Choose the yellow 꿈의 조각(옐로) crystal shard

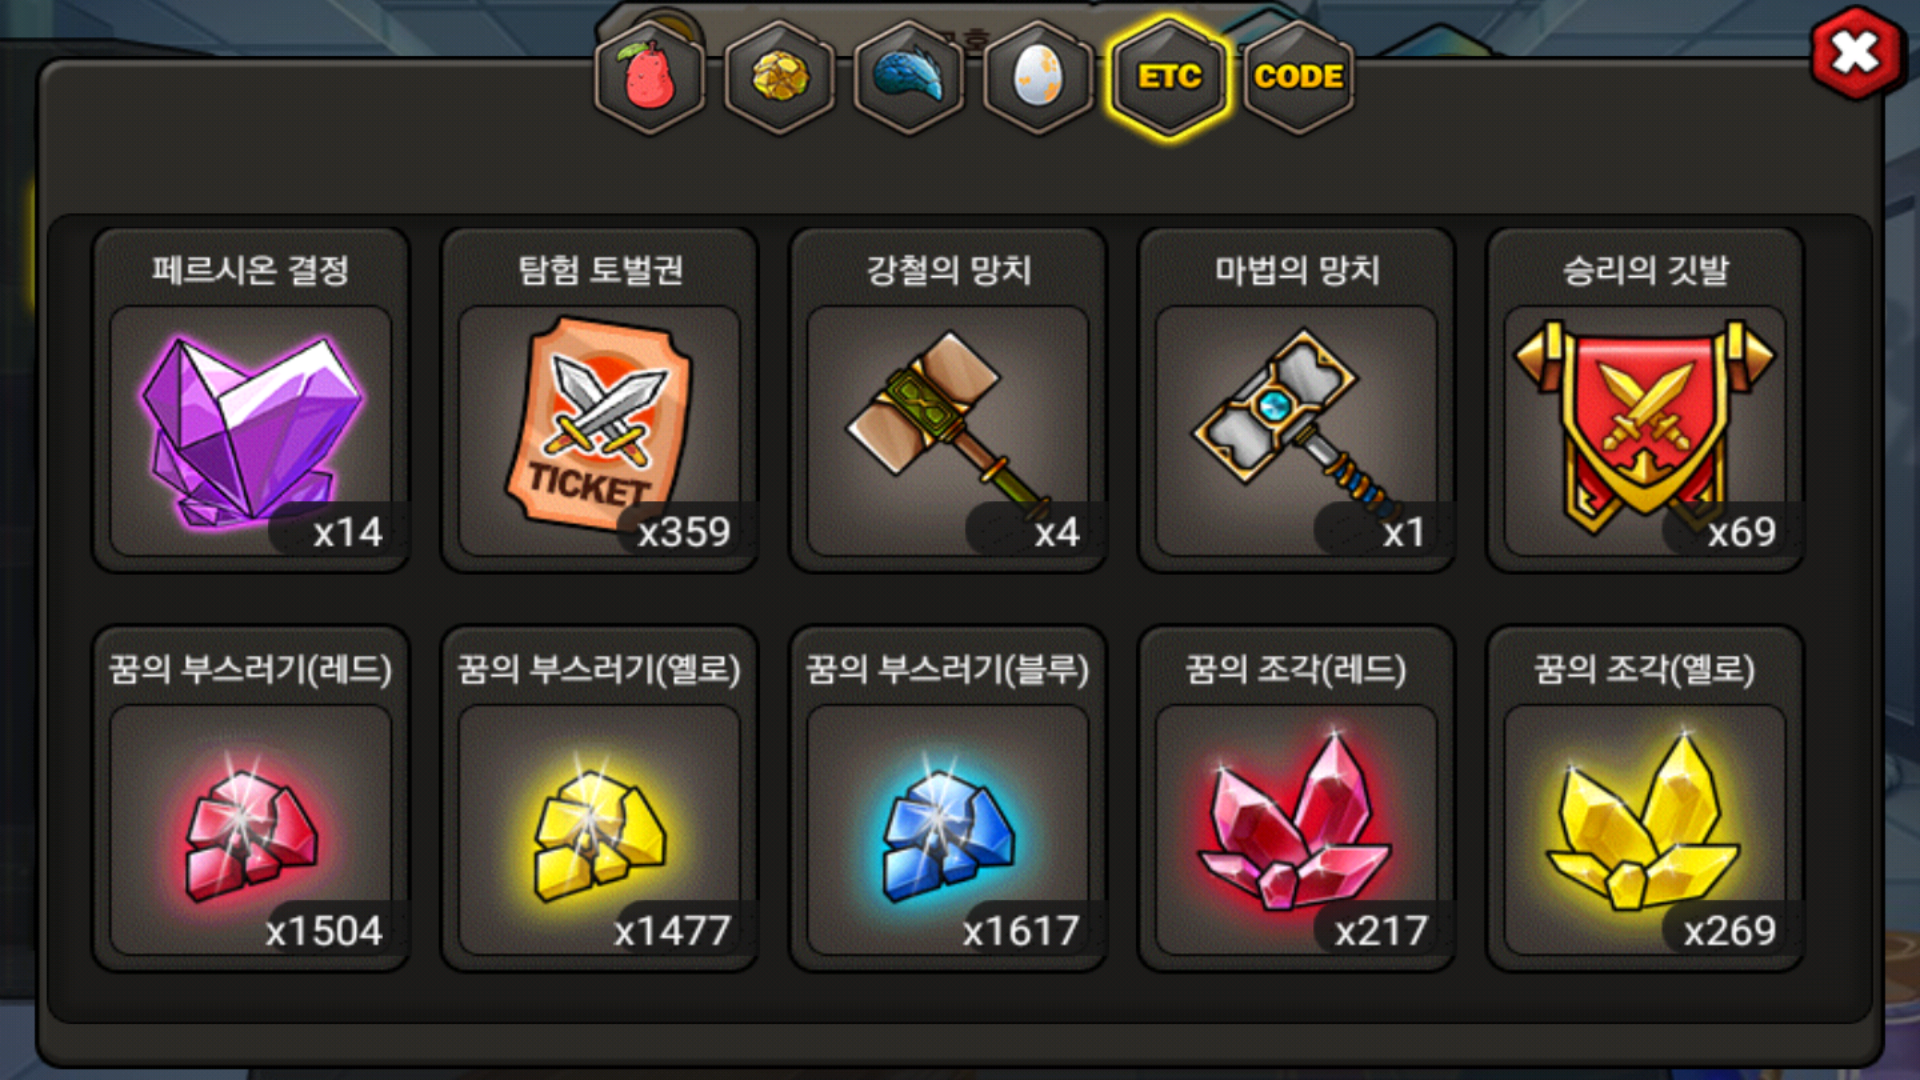coord(1646,830)
